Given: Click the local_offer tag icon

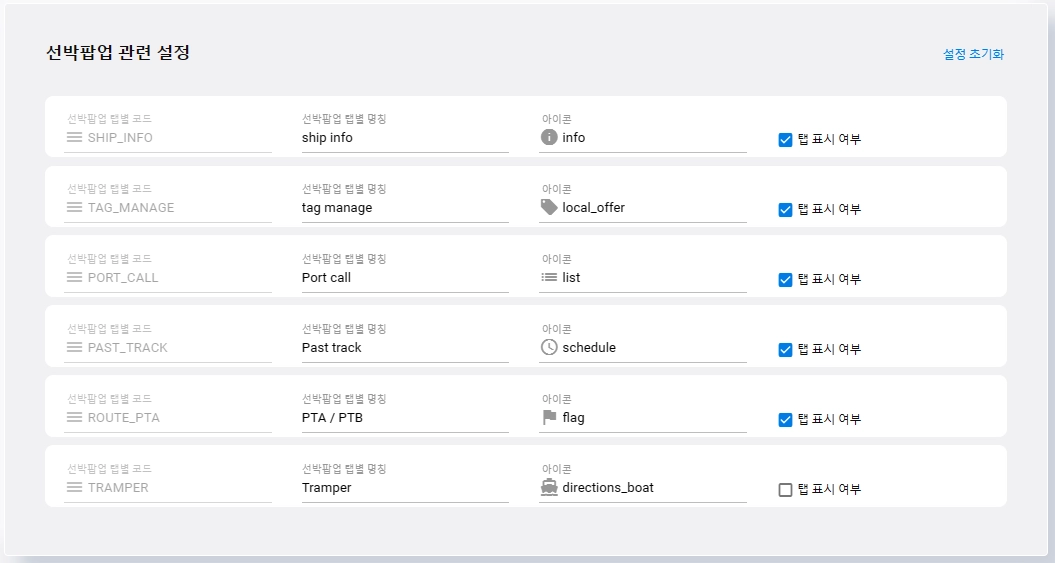Looking at the screenshot, I should [549, 207].
